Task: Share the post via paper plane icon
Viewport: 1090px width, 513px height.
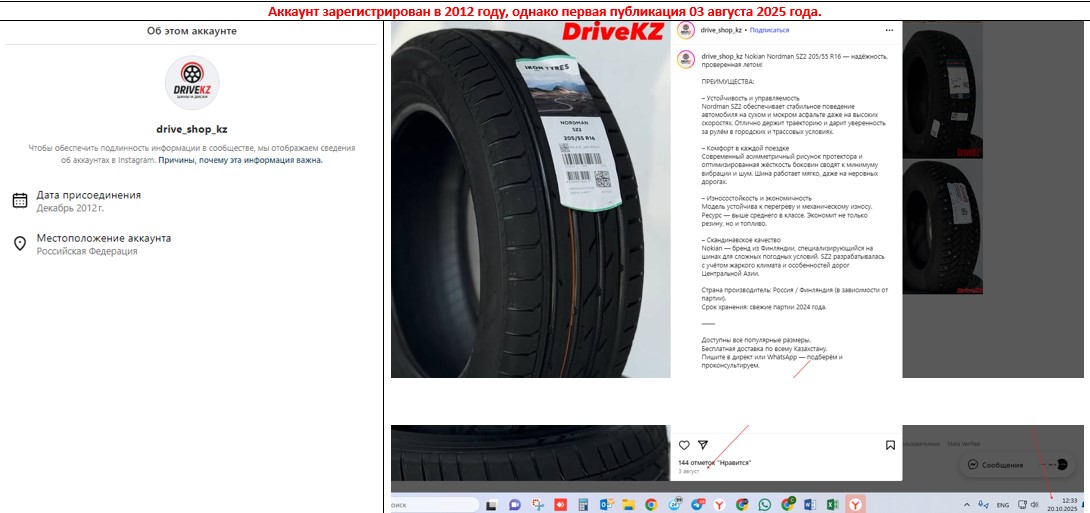Action: point(702,445)
